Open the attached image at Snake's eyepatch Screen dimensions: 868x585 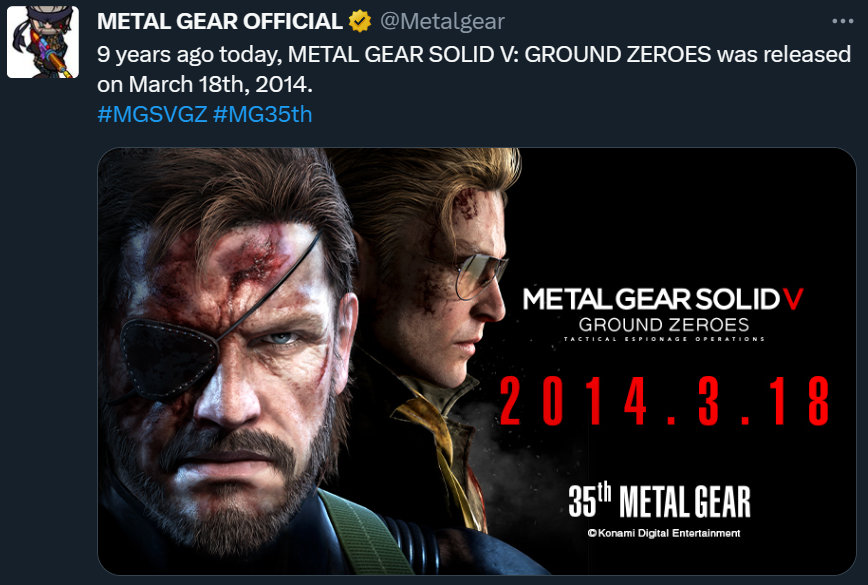tap(169, 357)
